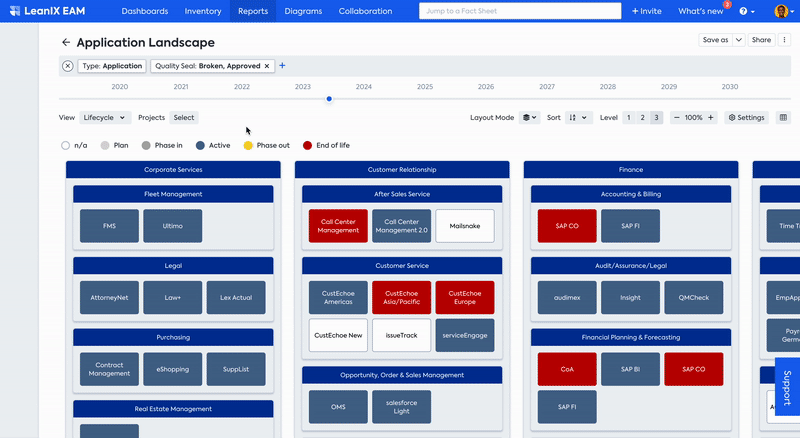Toggle the End of life legend item
This screenshot has width=800, height=438.
click(x=326, y=145)
